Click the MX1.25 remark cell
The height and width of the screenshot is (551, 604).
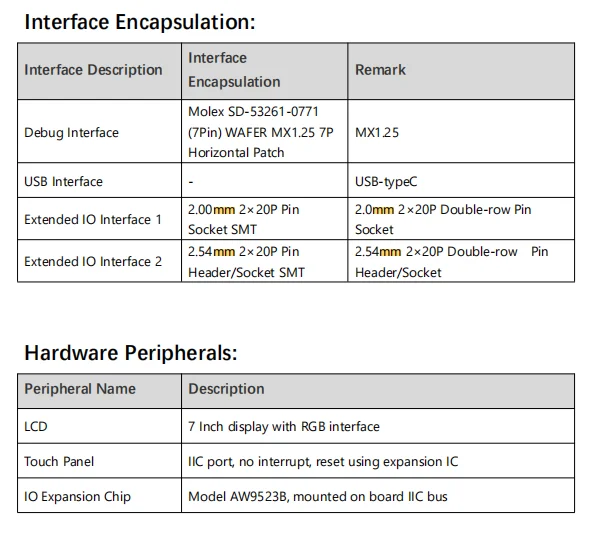[377, 133]
